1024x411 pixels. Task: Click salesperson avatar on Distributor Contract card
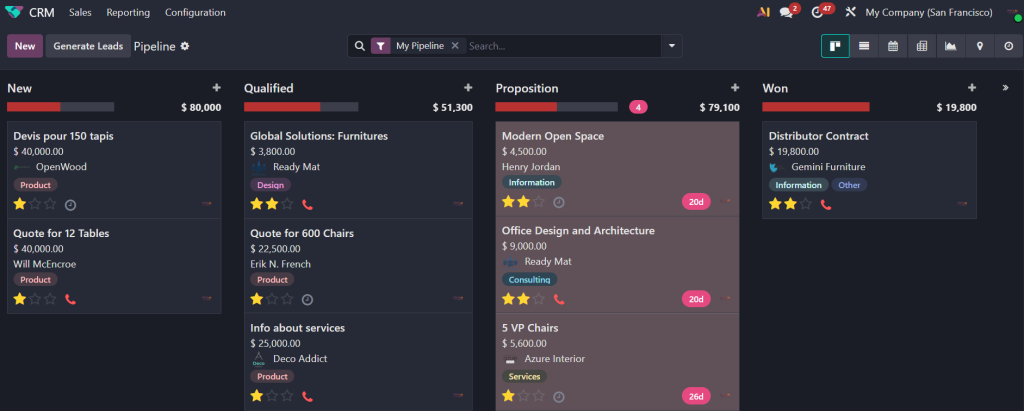coord(962,203)
